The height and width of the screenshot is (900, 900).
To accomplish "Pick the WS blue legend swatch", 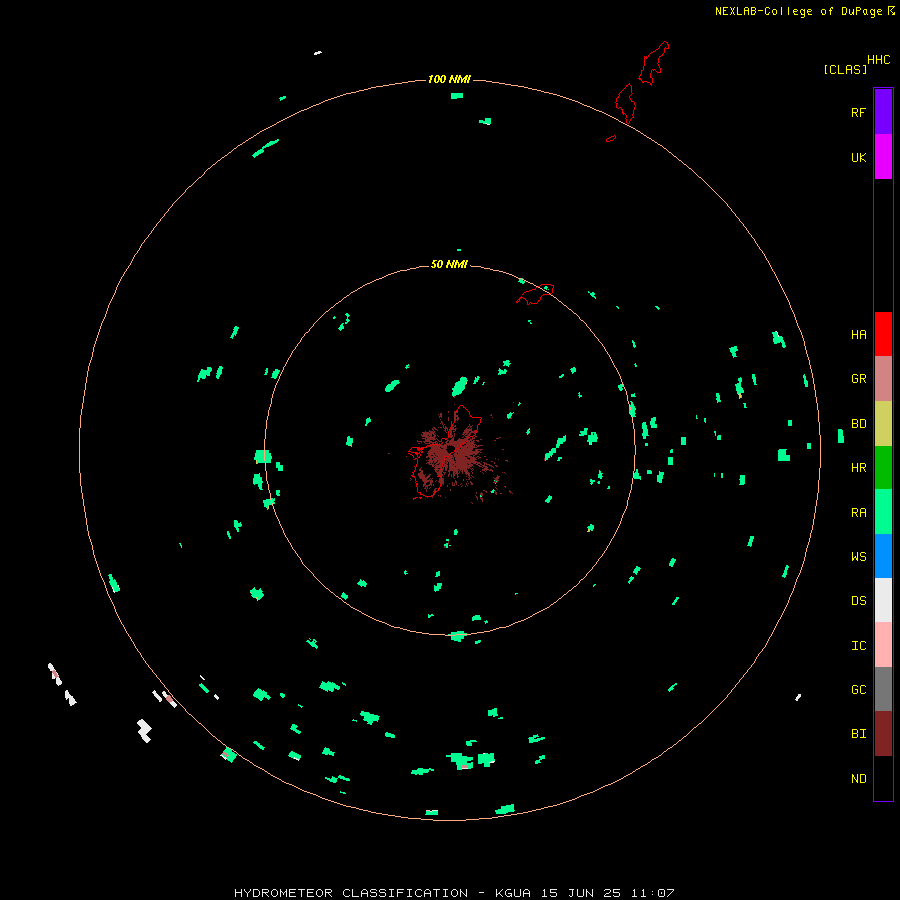I will pyautogui.click(x=883, y=556).
